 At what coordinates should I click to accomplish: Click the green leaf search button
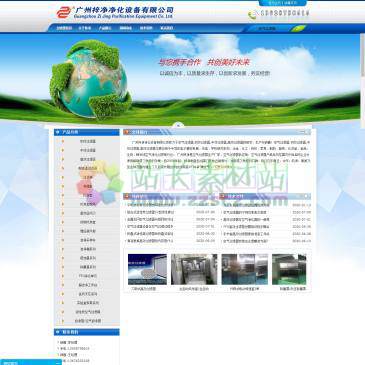coord(298,29)
